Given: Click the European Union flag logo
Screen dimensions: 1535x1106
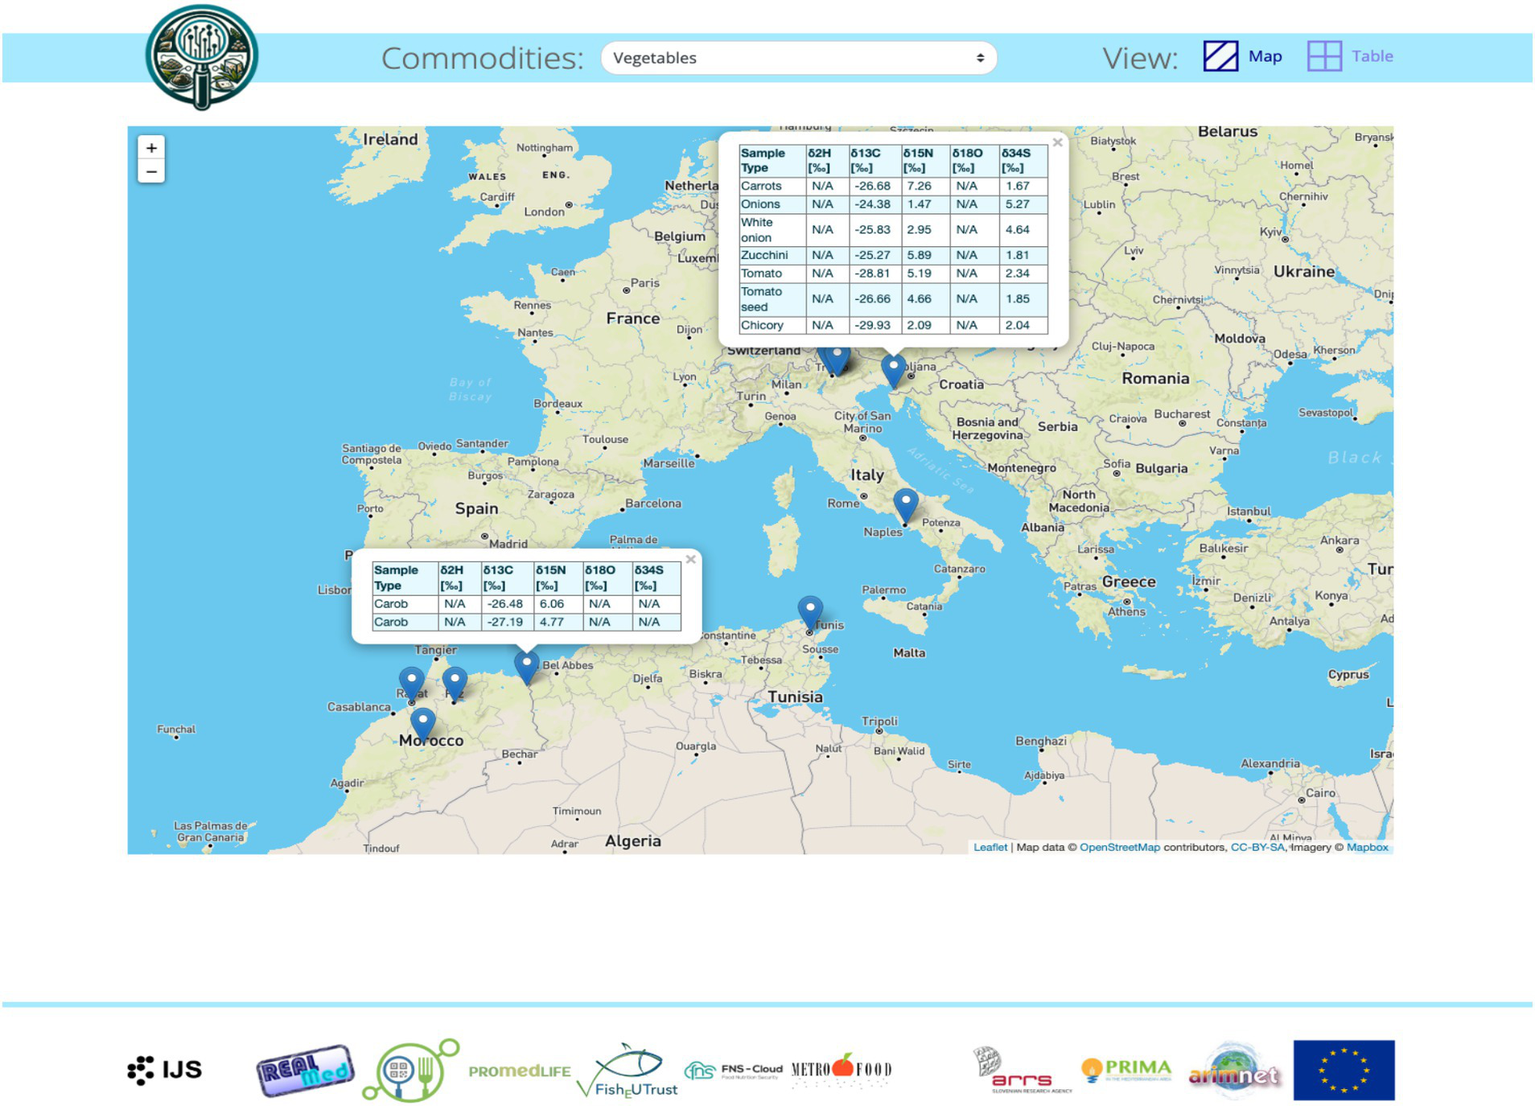Looking at the screenshot, I should point(1343,1070).
